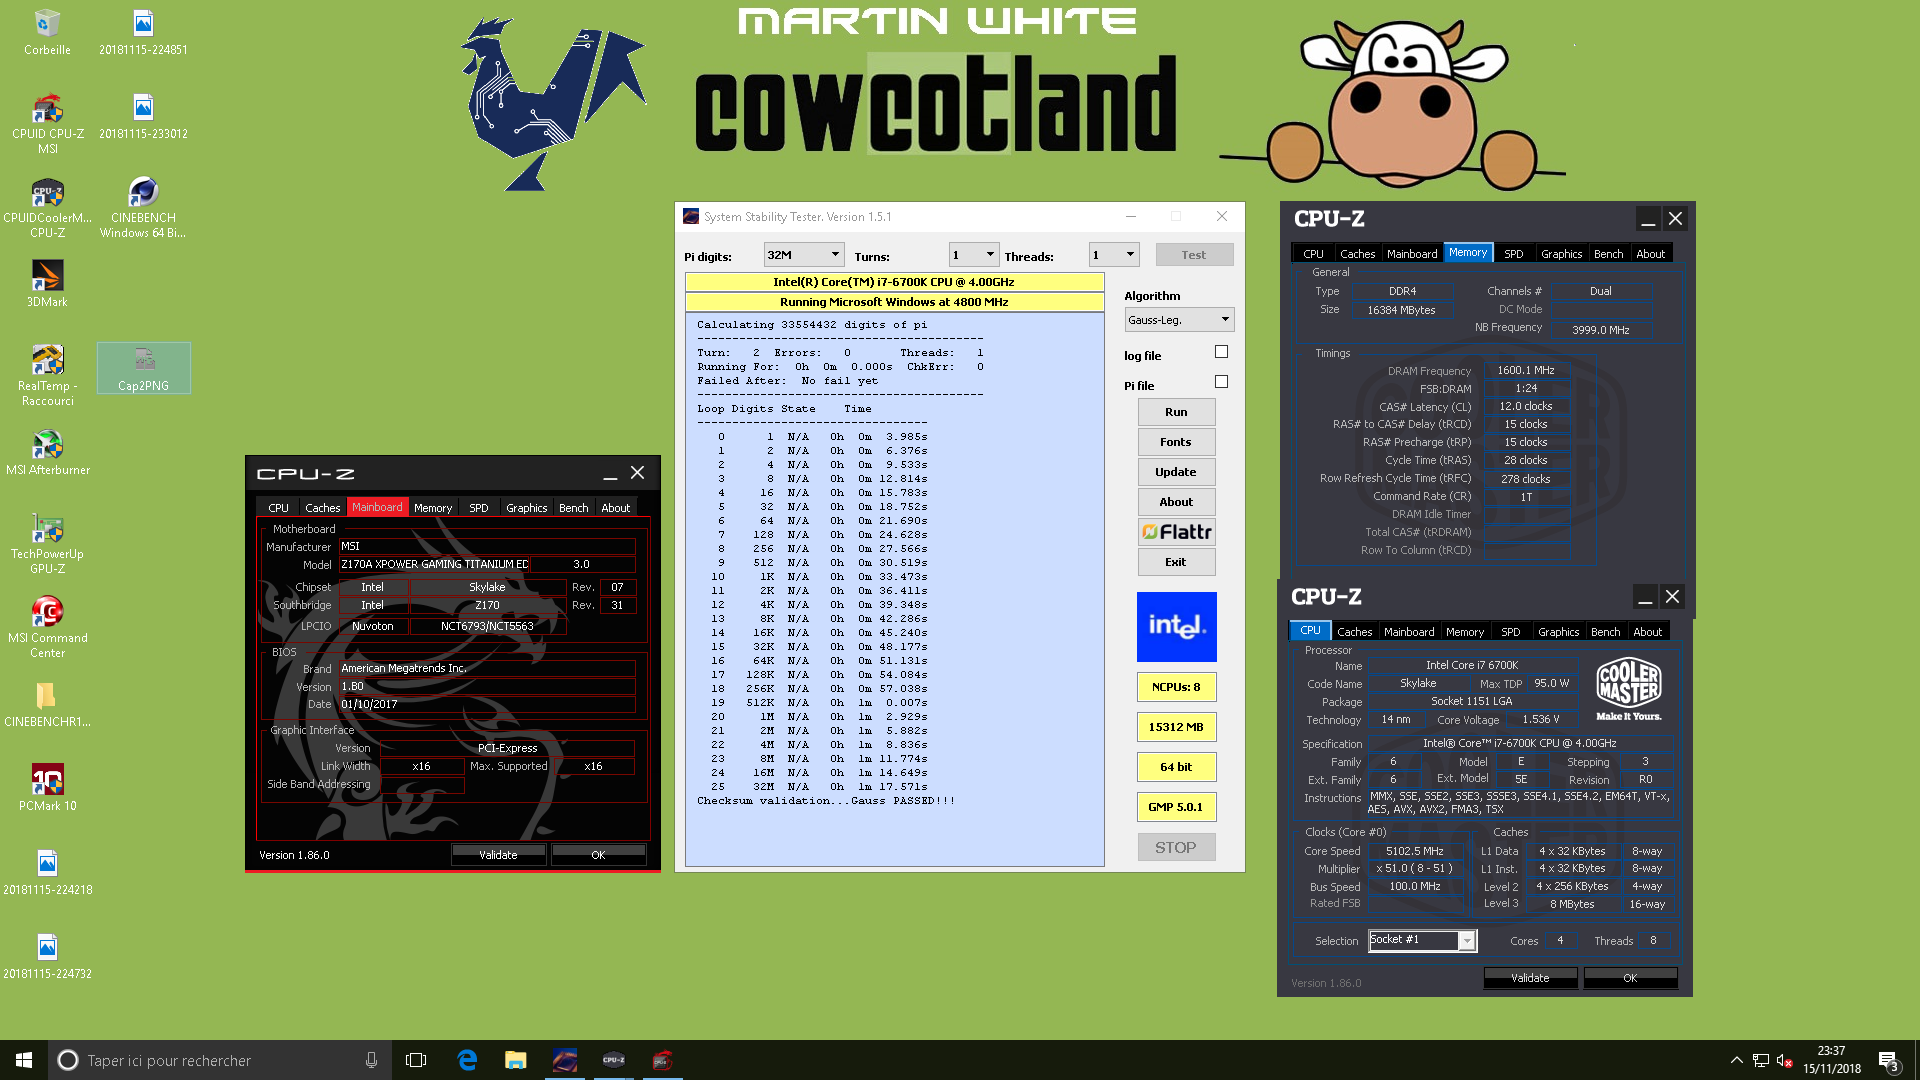Click the About button in Stability Tester
Screen dimensions: 1920x1080
1176,502
